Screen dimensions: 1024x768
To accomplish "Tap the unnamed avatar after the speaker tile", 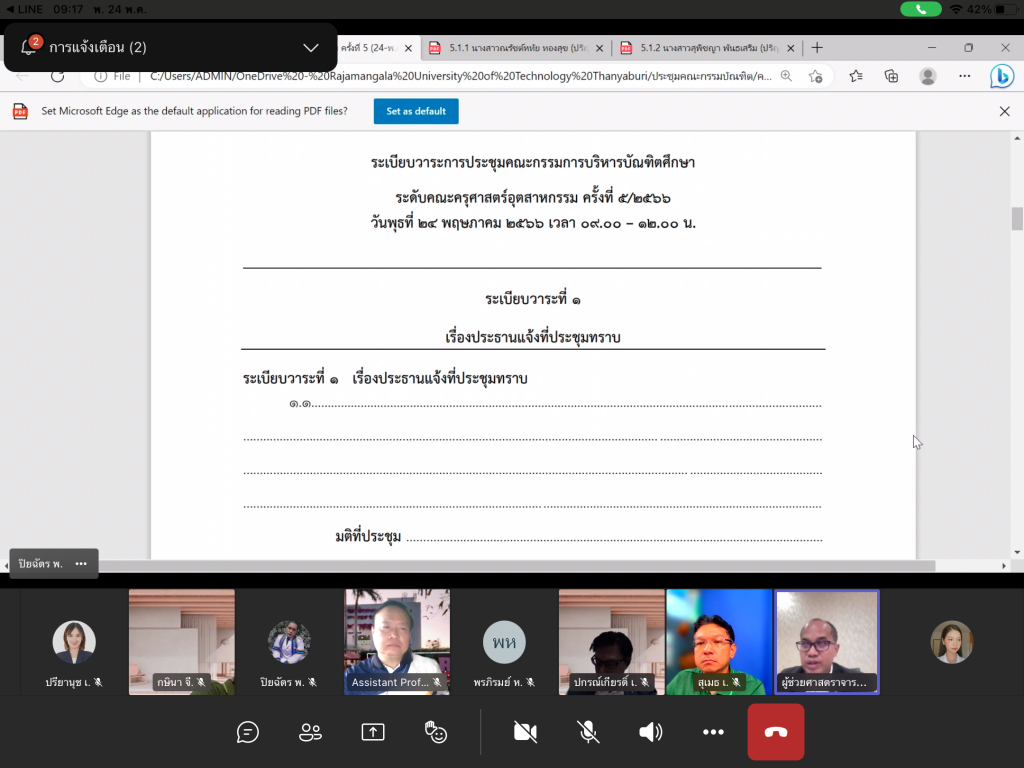I will pyautogui.click(x=952, y=642).
